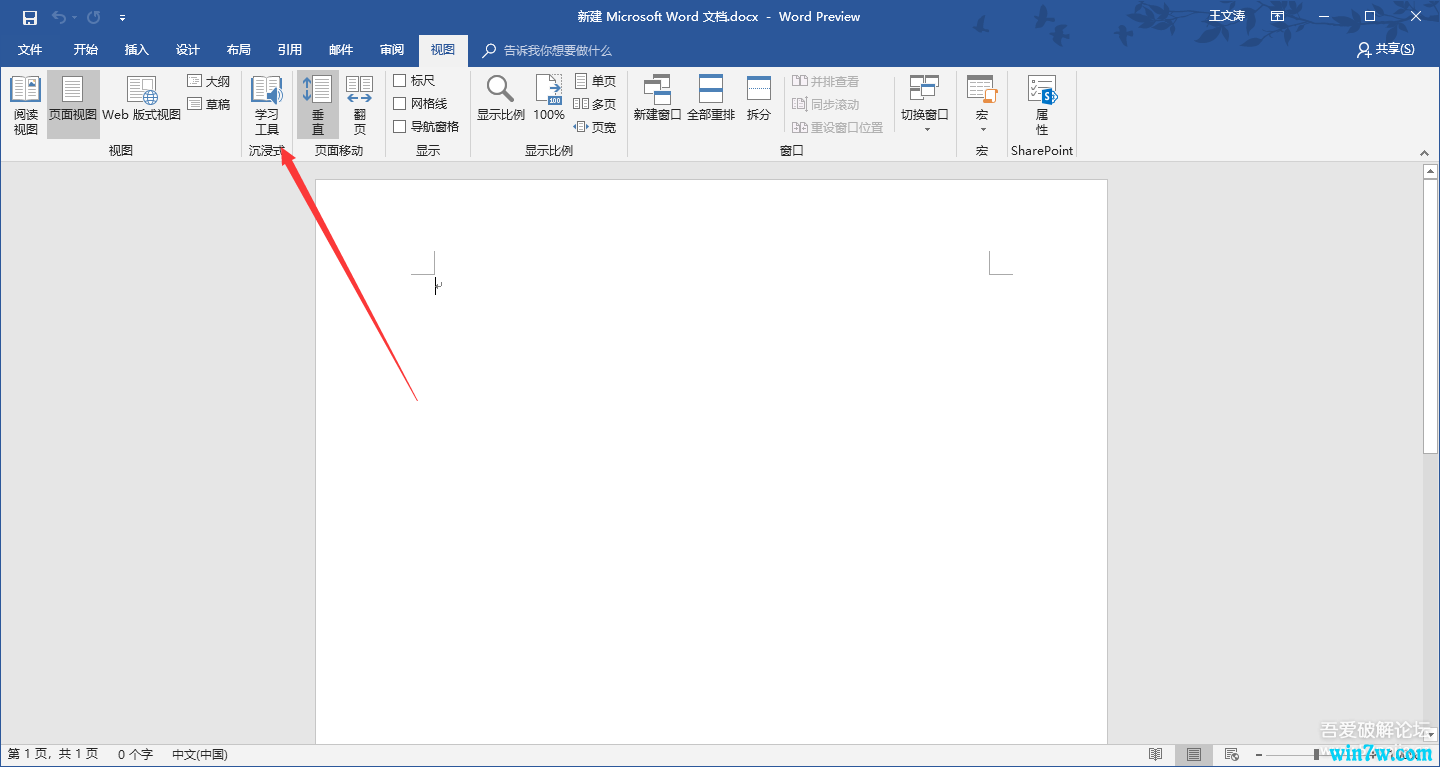
Task: Select the Print Layout (页面视图) button
Action: (73, 105)
